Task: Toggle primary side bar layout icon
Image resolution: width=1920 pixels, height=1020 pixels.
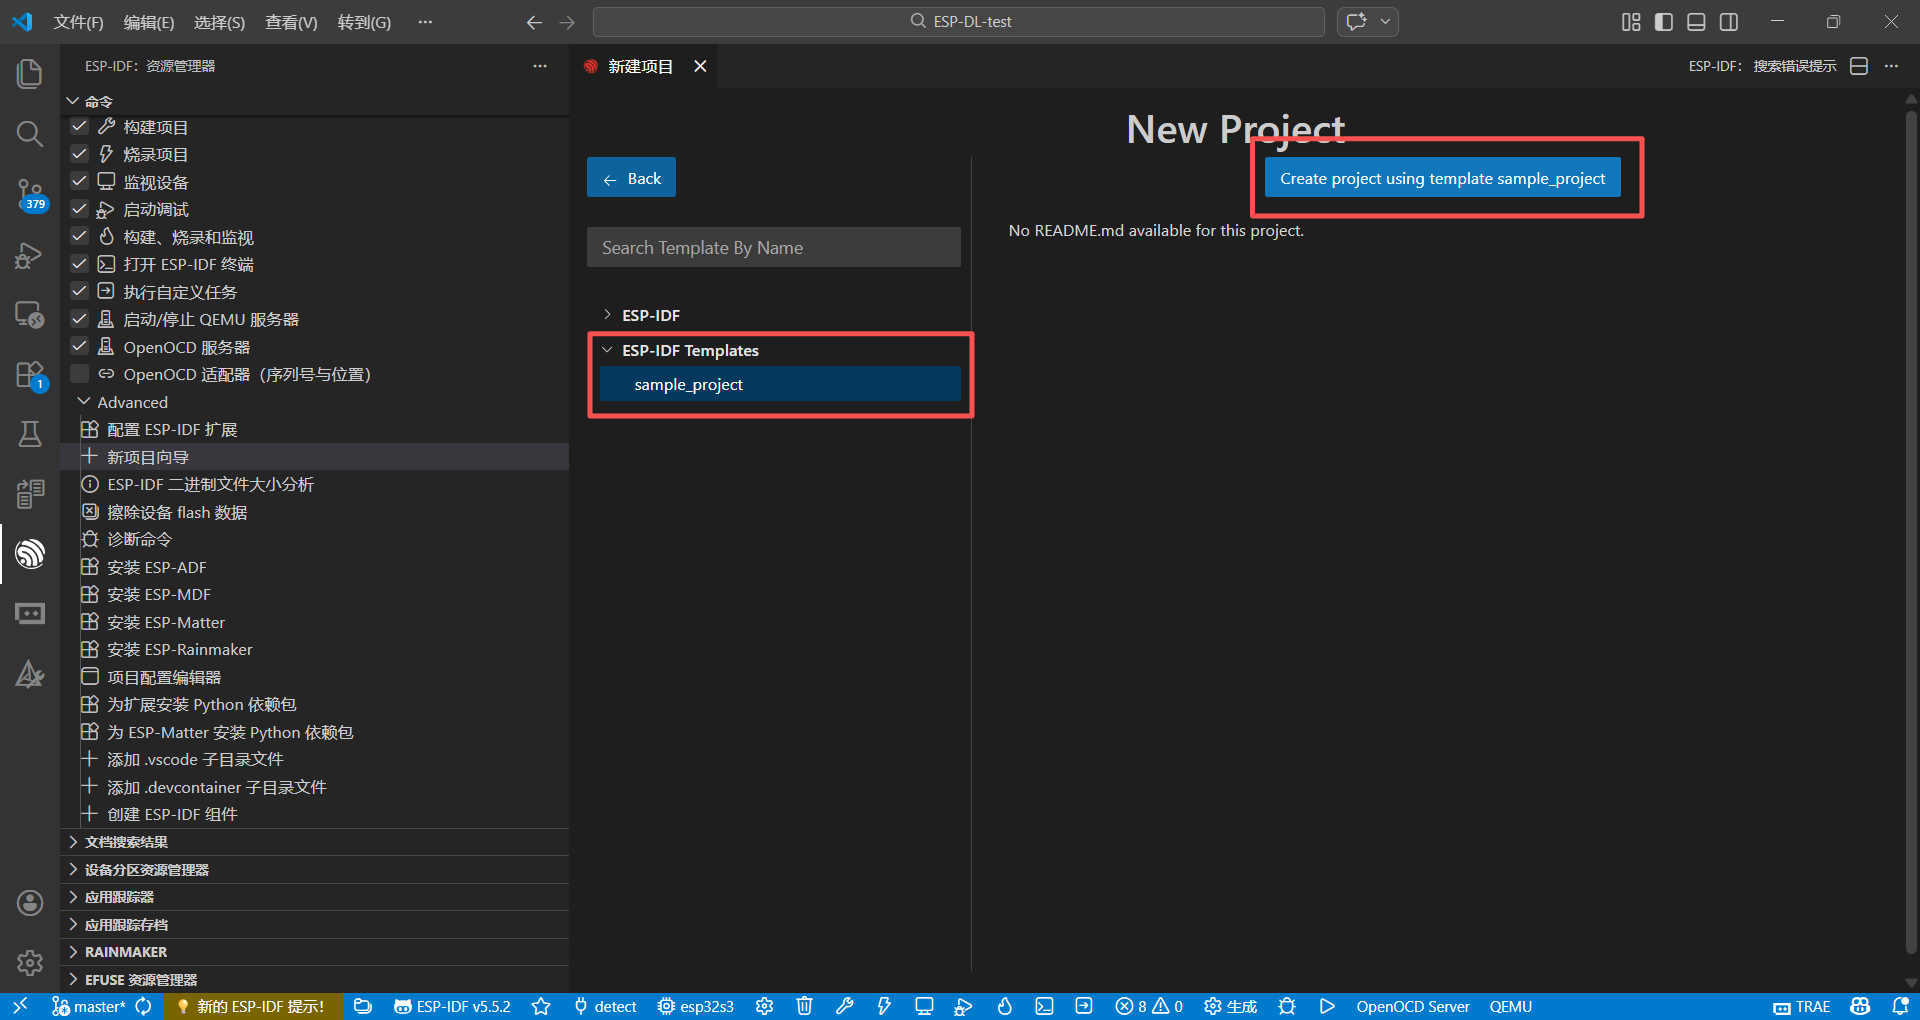Action: (1664, 22)
